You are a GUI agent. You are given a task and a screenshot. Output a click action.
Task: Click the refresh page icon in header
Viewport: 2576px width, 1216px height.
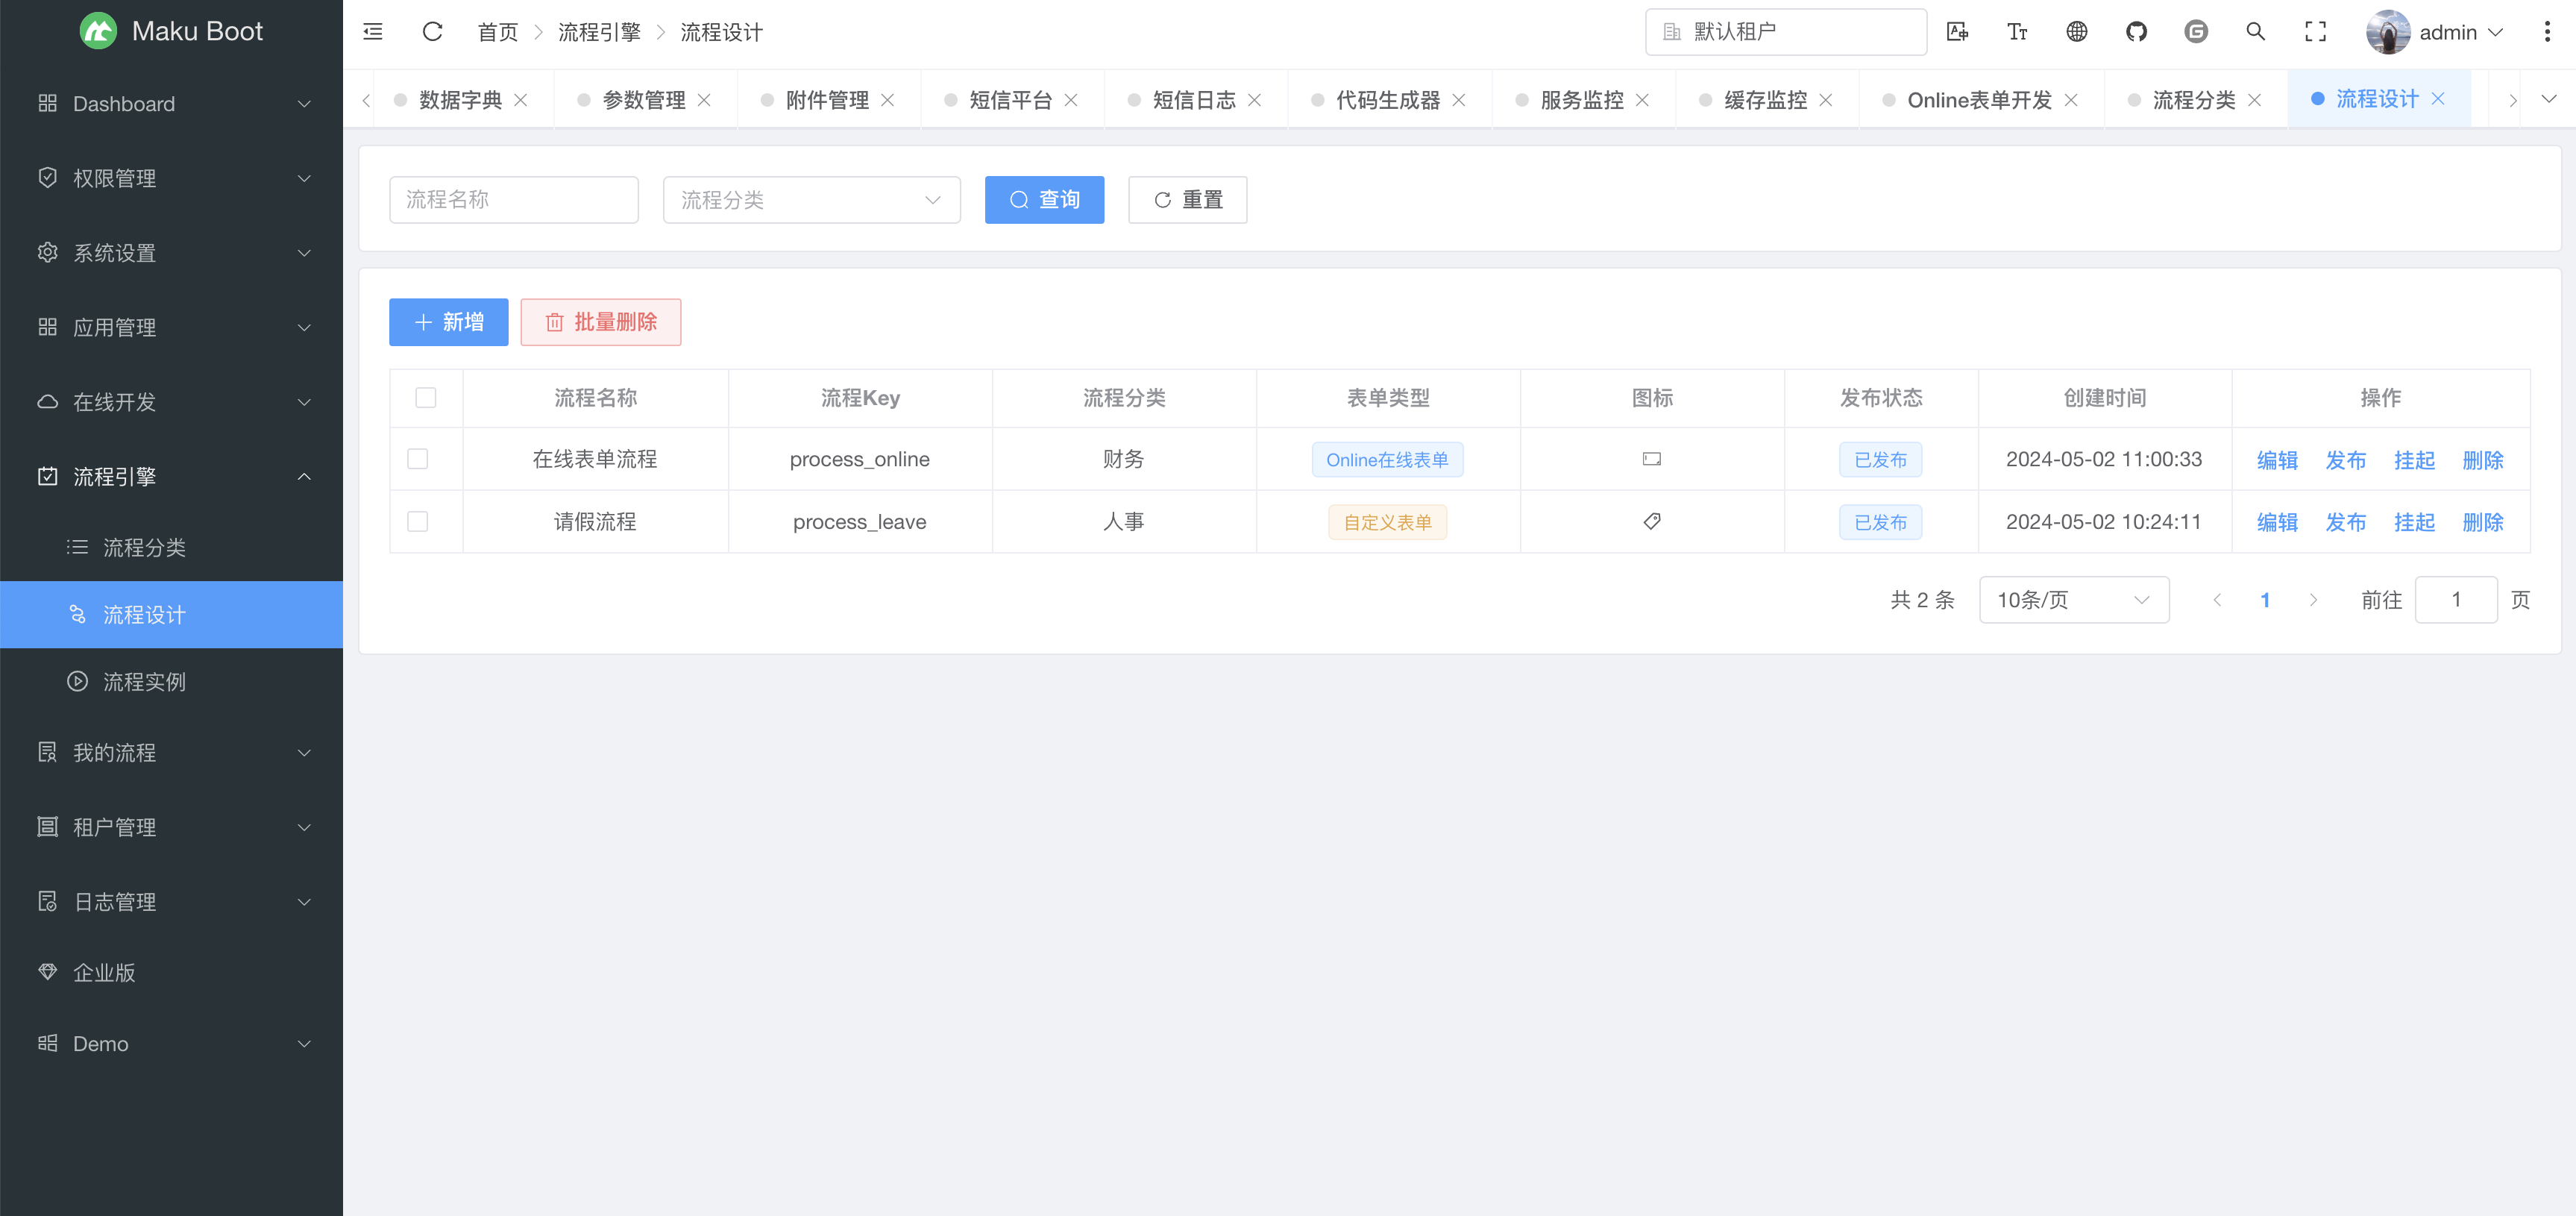point(432,32)
